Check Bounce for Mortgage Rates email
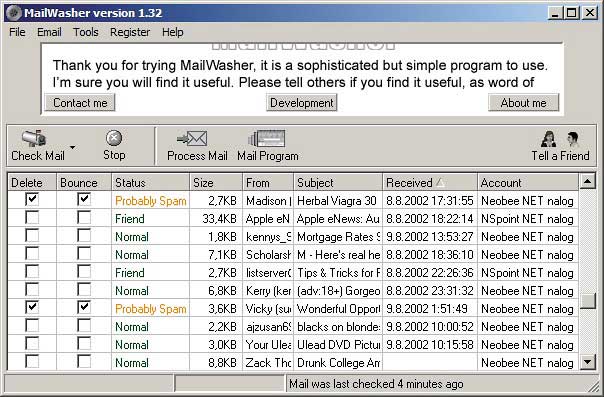Viewport: 604px width, 397px height. (x=84, y=236)
